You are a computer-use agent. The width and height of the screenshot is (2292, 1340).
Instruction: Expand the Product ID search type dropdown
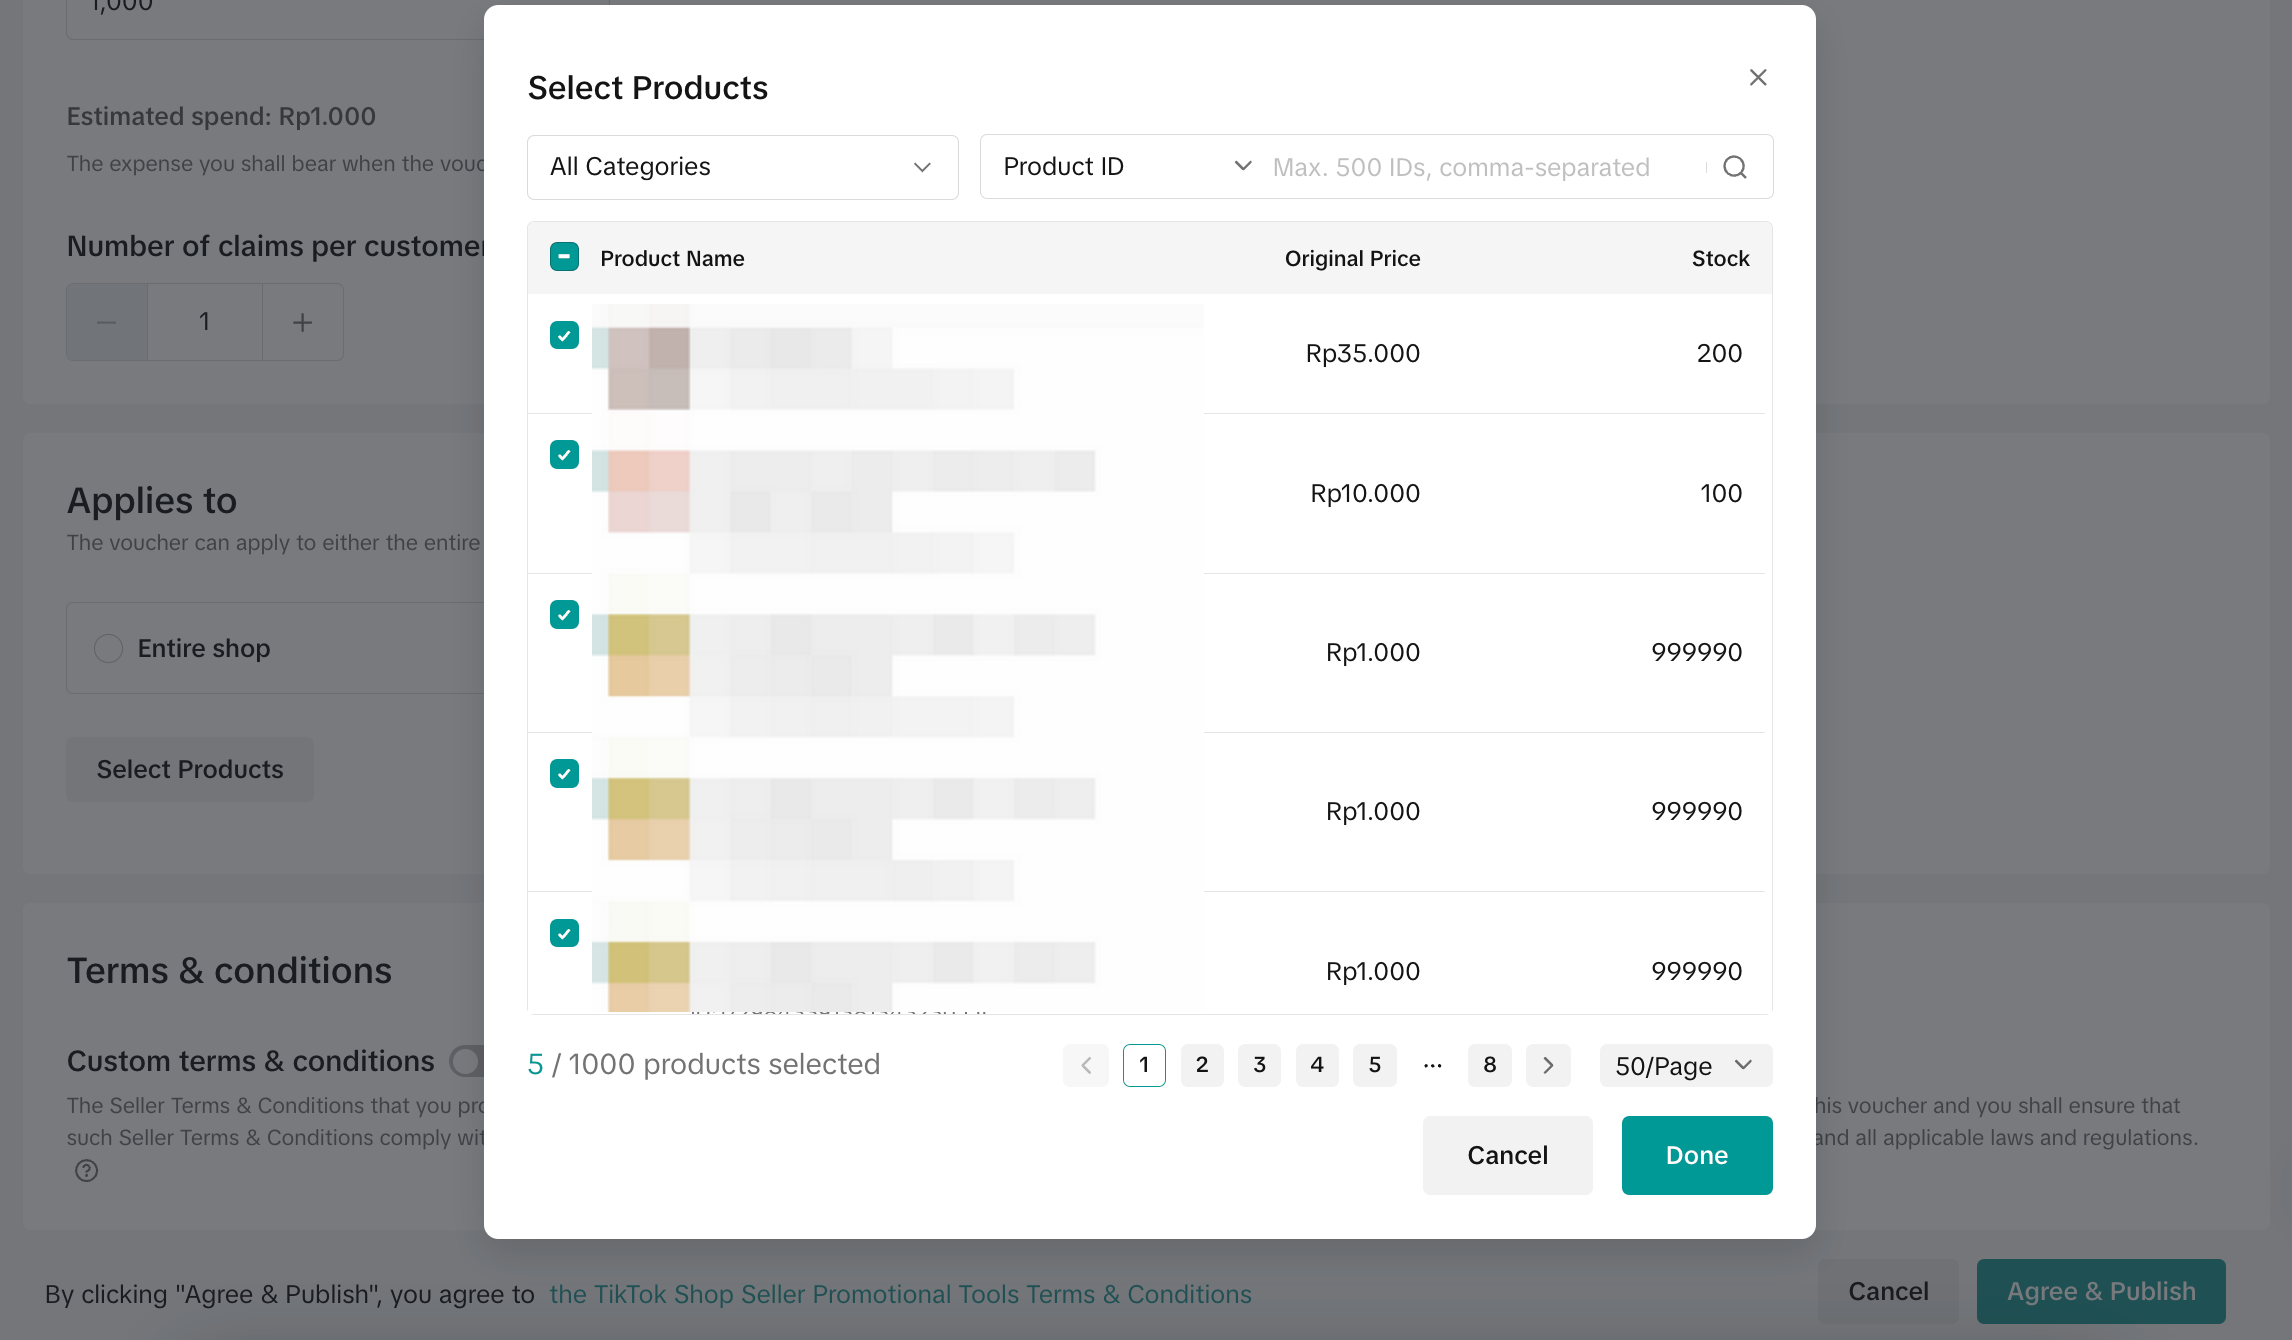click(1126, 167)
